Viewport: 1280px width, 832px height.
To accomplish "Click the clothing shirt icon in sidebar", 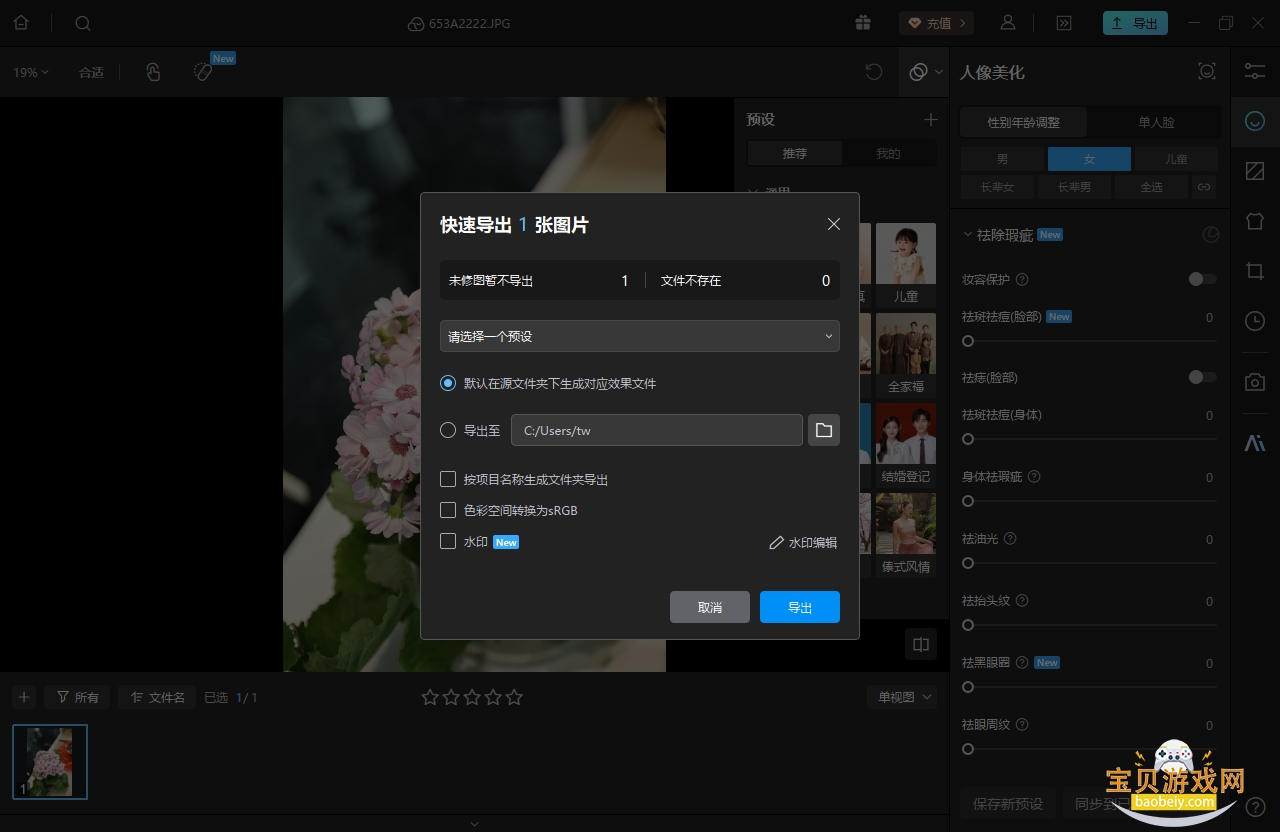I will 1255,221.
